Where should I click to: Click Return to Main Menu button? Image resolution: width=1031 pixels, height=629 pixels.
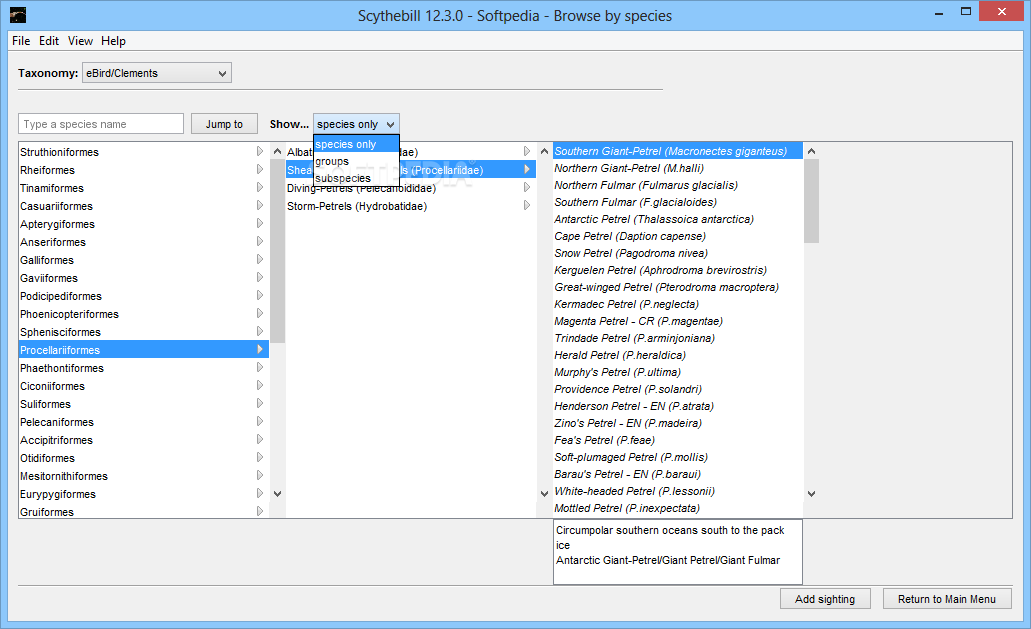pyautogui.click(x=947, y=599)
